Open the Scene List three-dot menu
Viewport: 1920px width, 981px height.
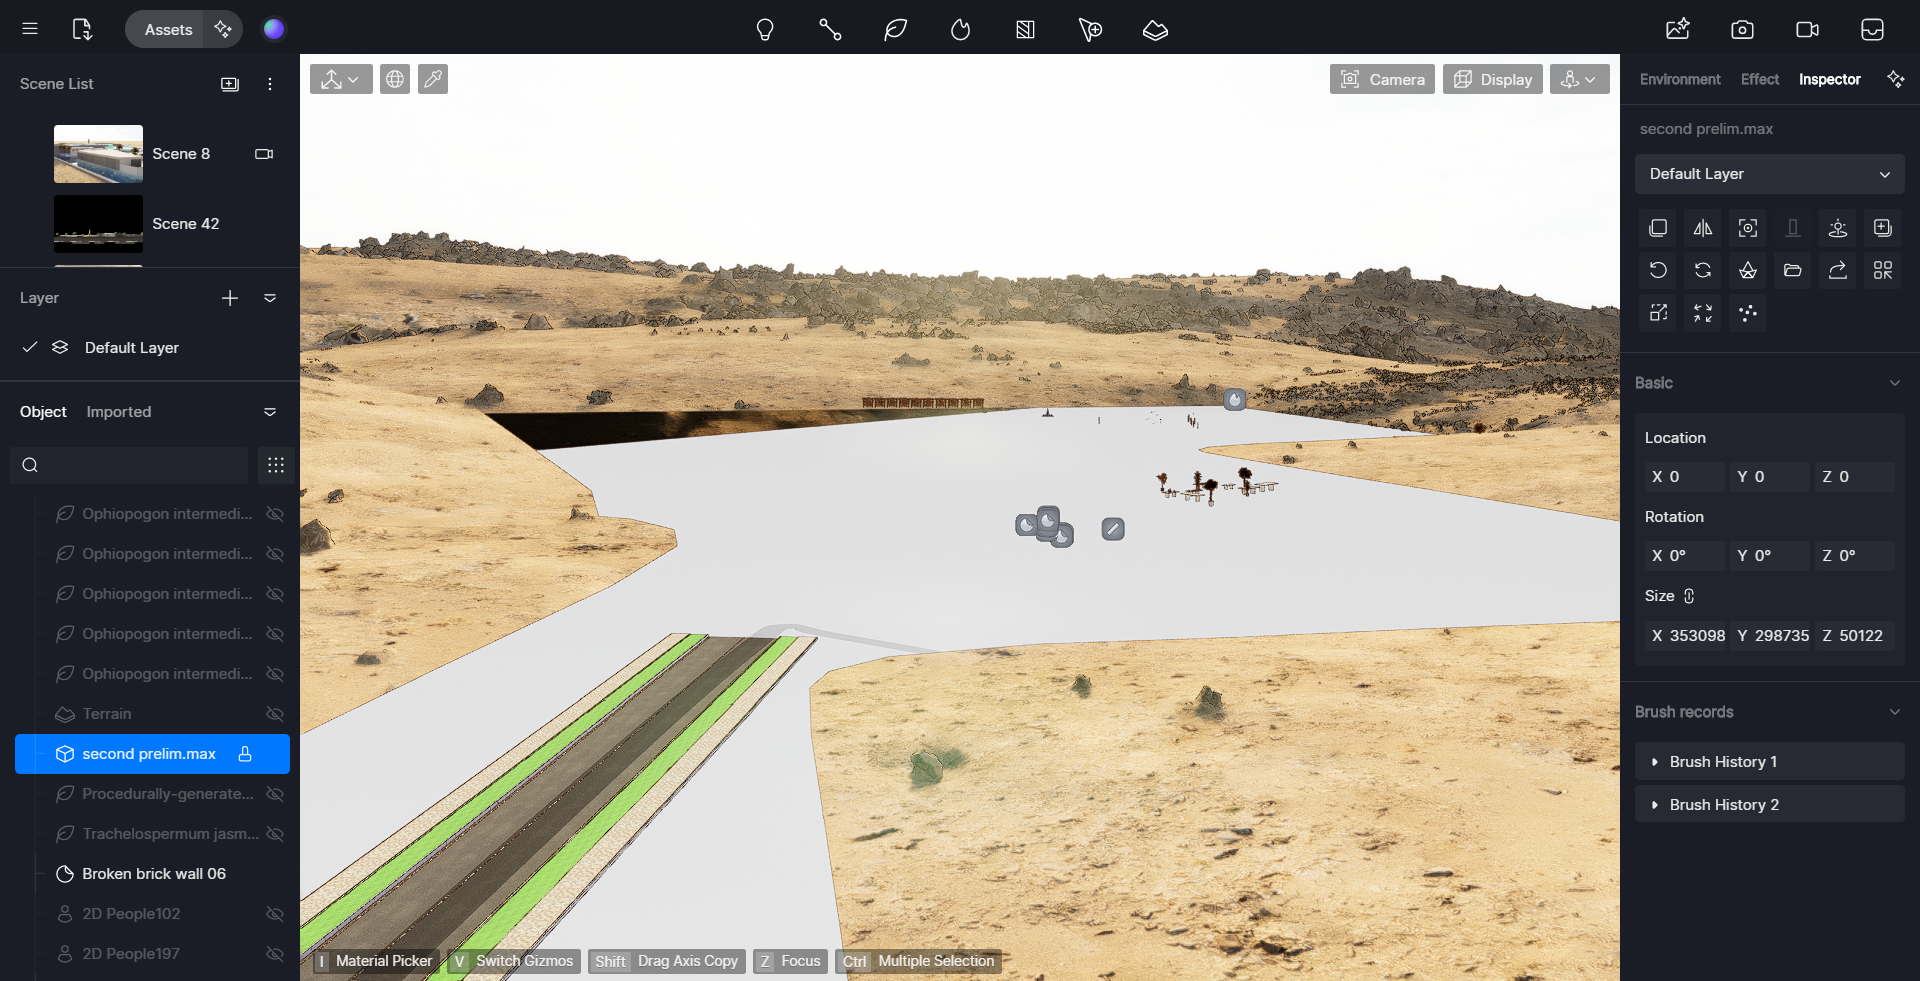270,84
